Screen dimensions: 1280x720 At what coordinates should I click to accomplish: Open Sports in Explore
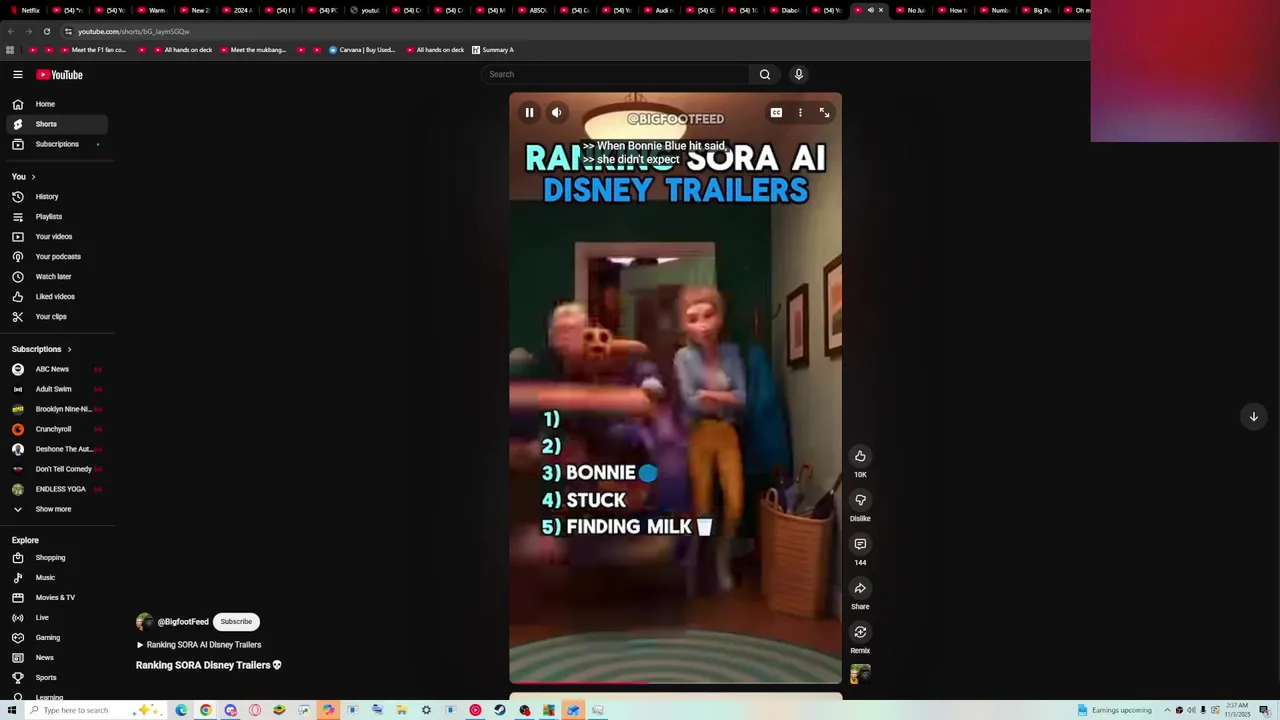click(57, 678)
